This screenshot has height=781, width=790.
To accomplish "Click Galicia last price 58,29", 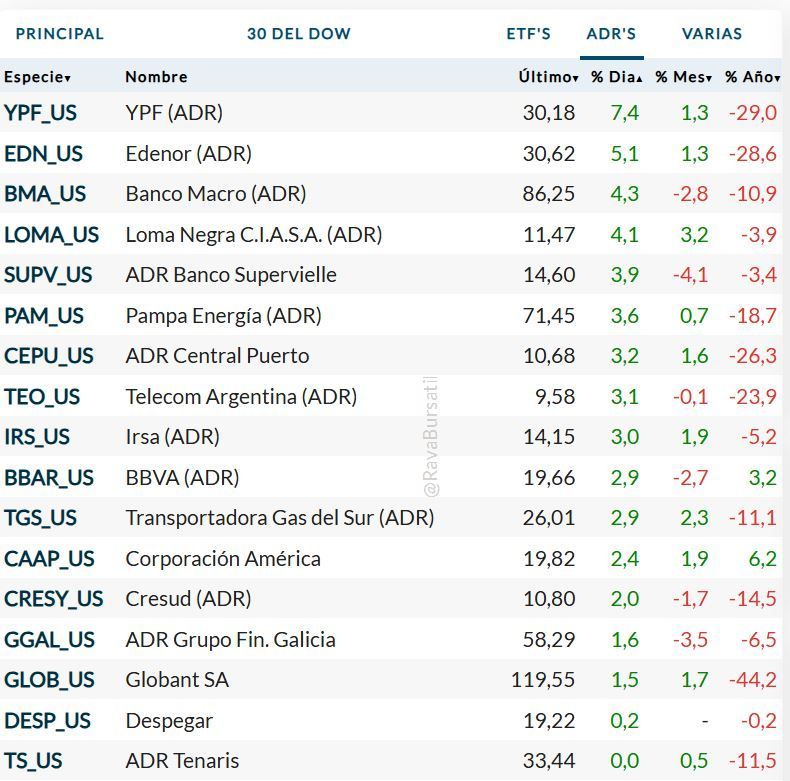I will tap(549, 640).
